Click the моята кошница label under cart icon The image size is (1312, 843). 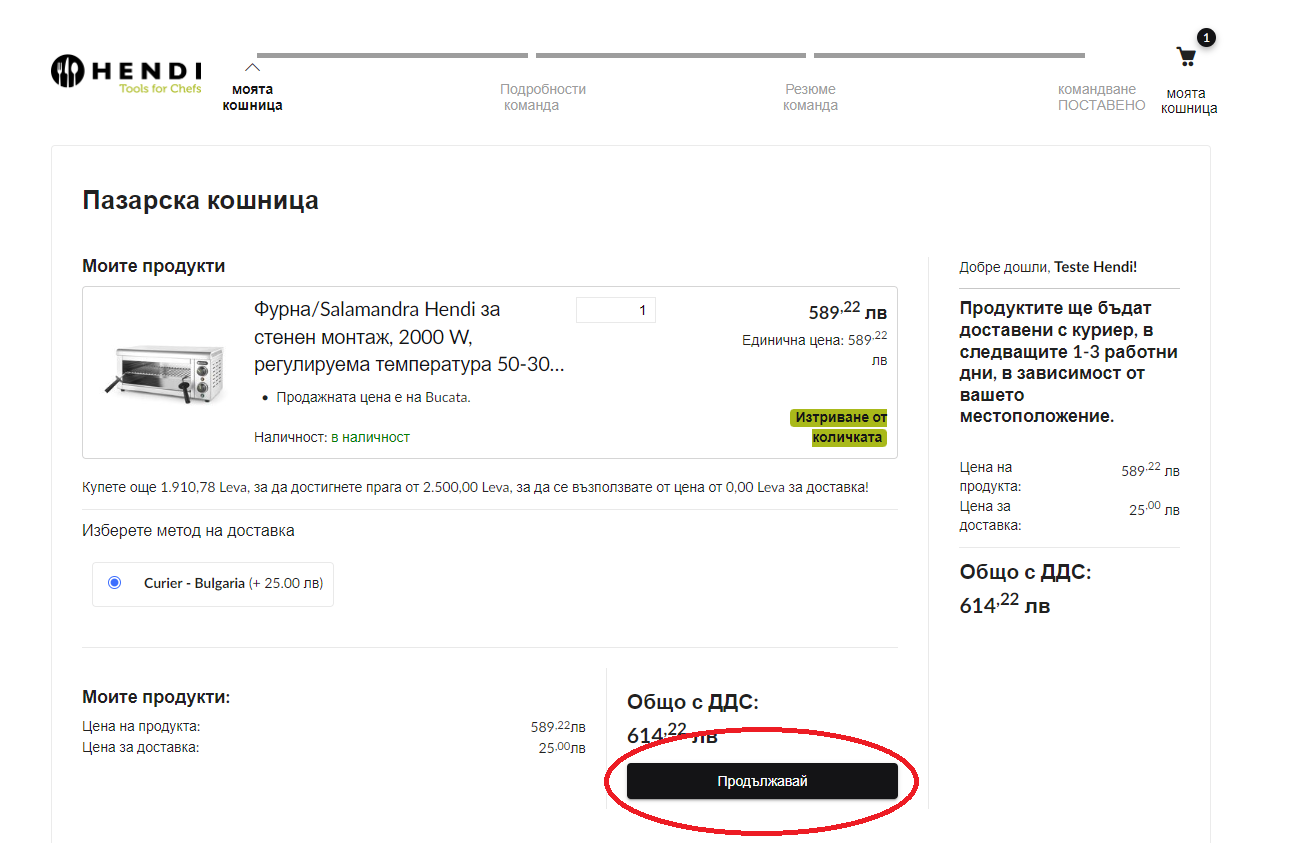(x=1189, y=101)
